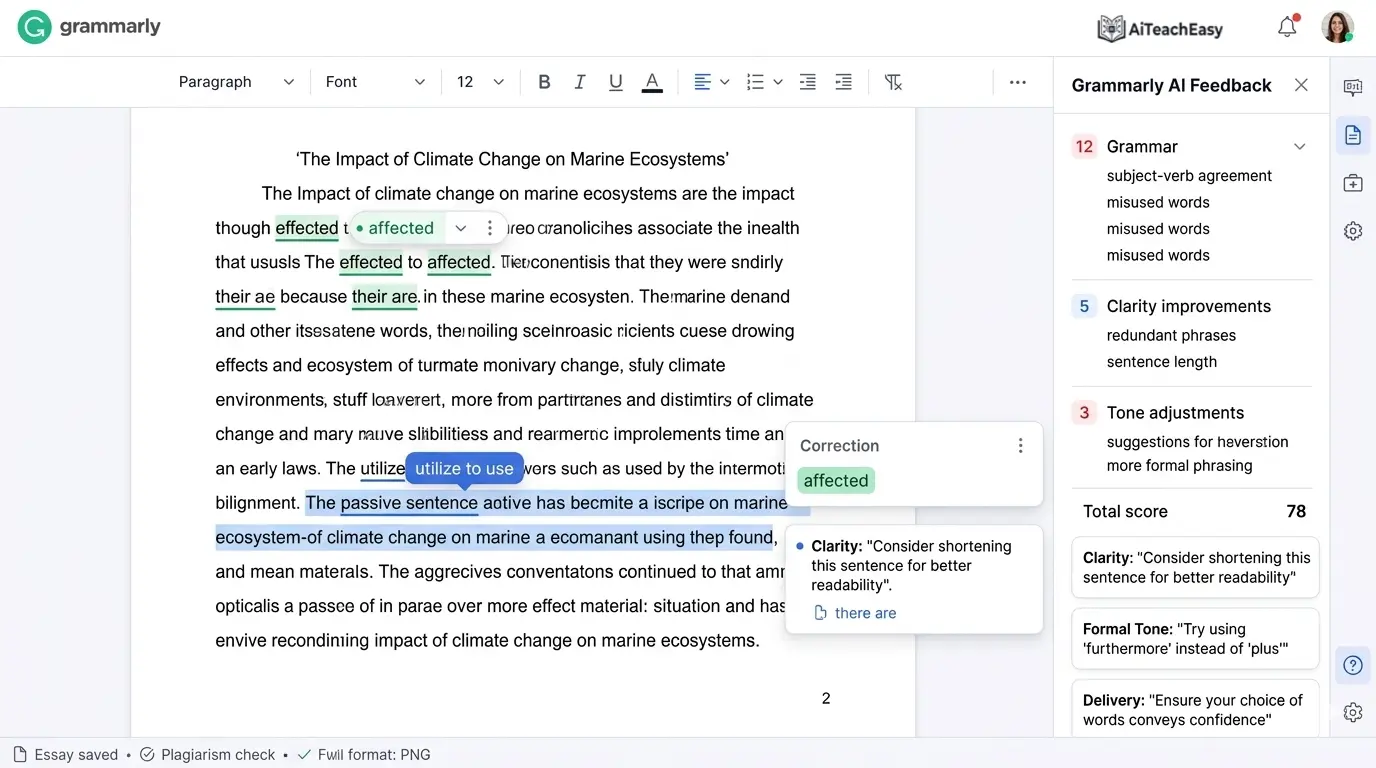This screenshot has height=768, width=1376.
Task: Open the help question mark icon
Action: 1352,664
